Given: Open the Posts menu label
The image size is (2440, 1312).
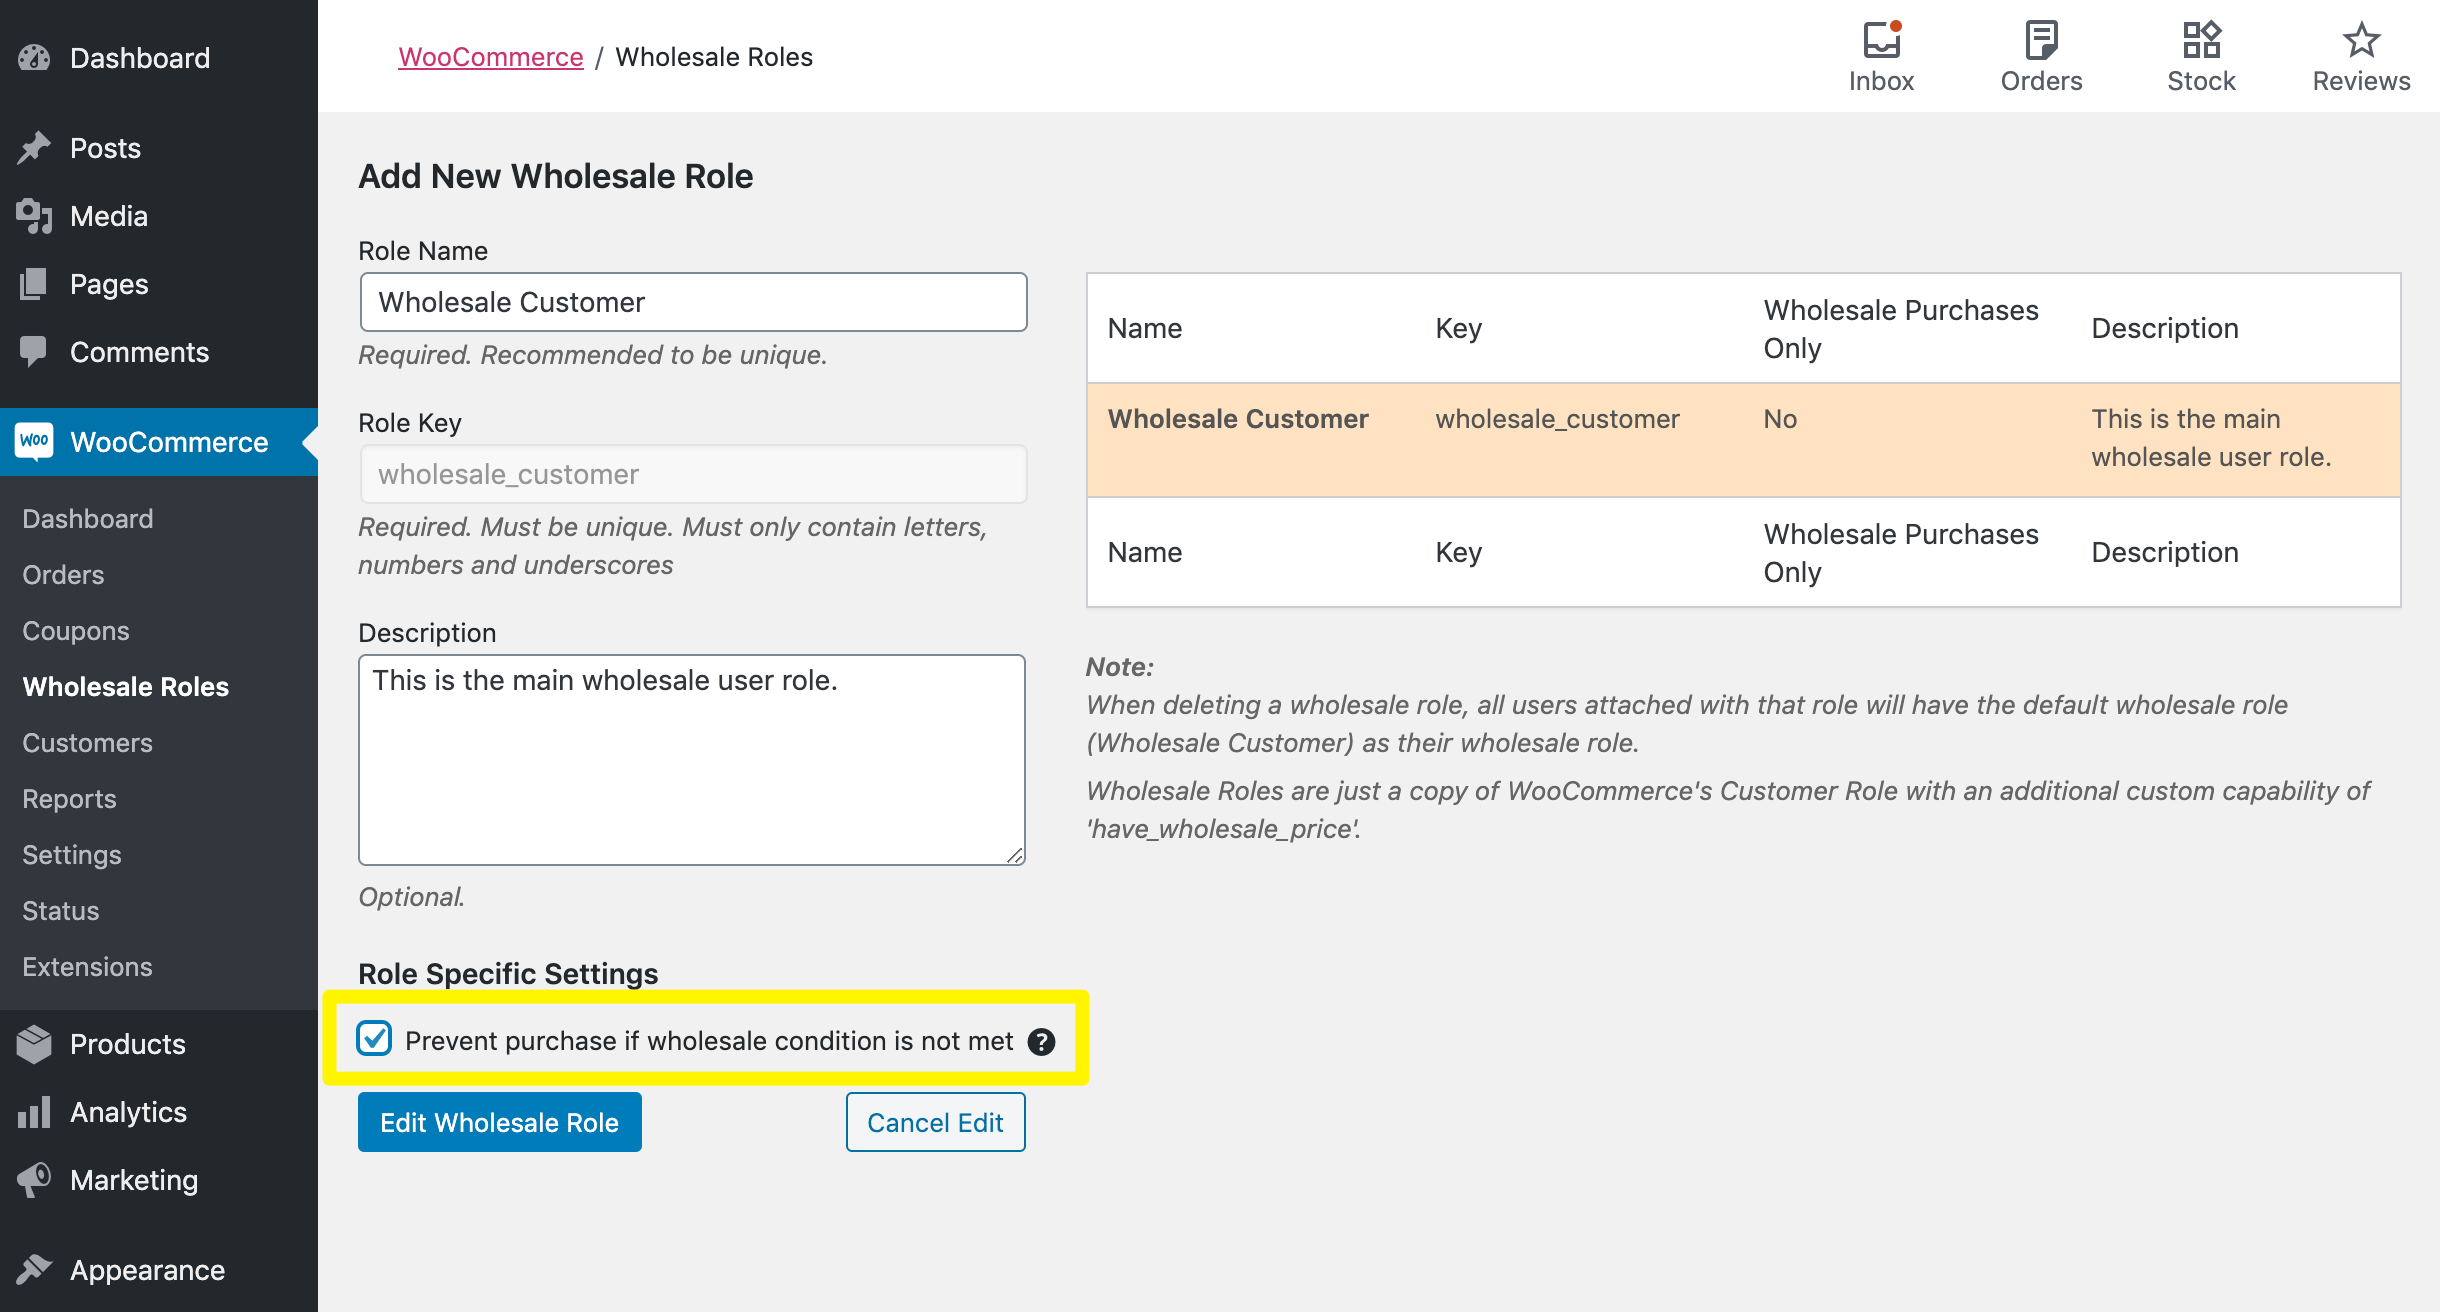Looking at the screenshot, I should click(105, 148).
